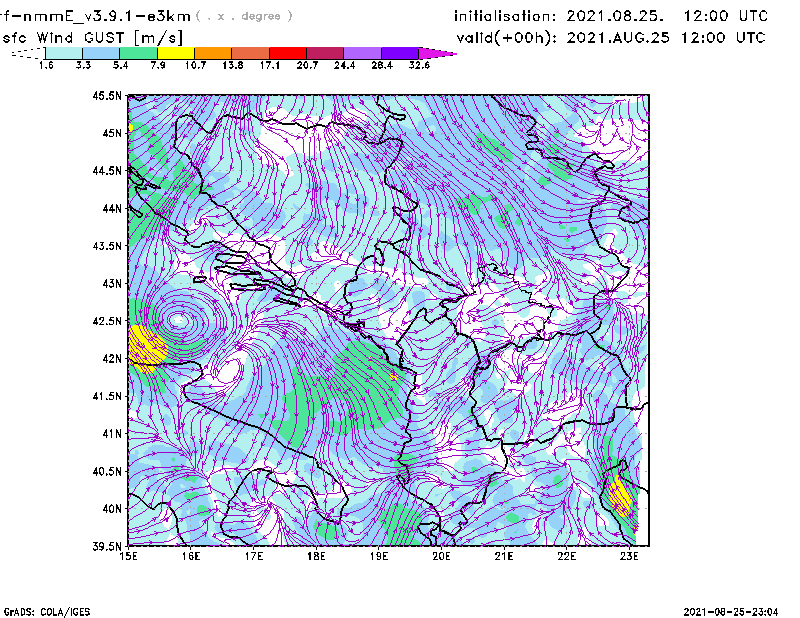Screen dimensions: 800x618
Task: Click the legend value 20.7
Action: coord(307,65)
